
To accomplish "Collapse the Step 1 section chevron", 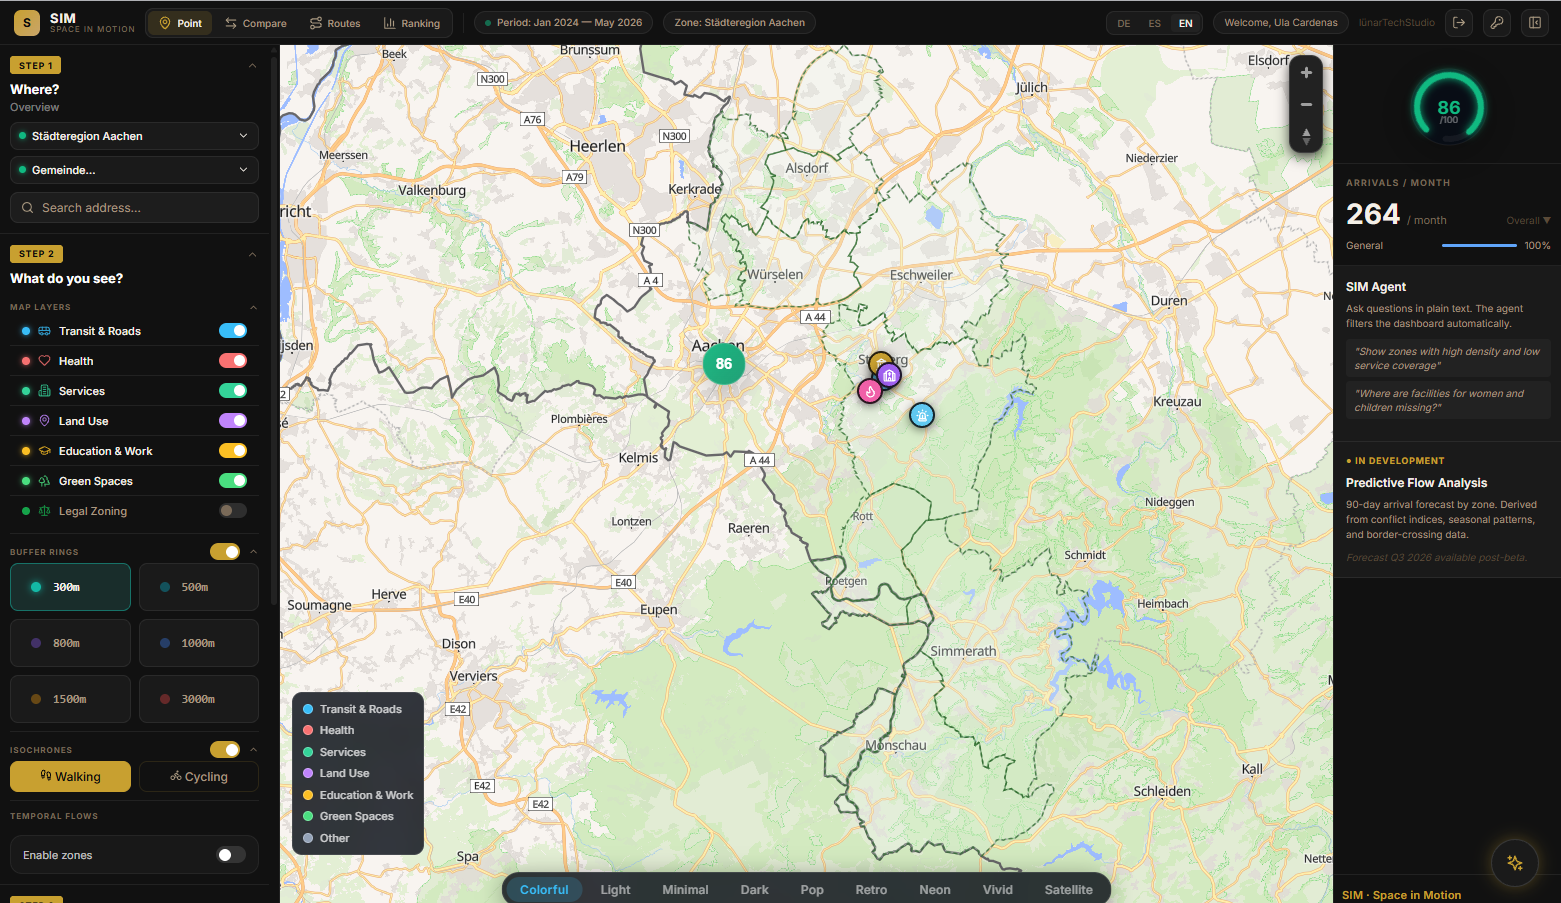I will (252, 66).
